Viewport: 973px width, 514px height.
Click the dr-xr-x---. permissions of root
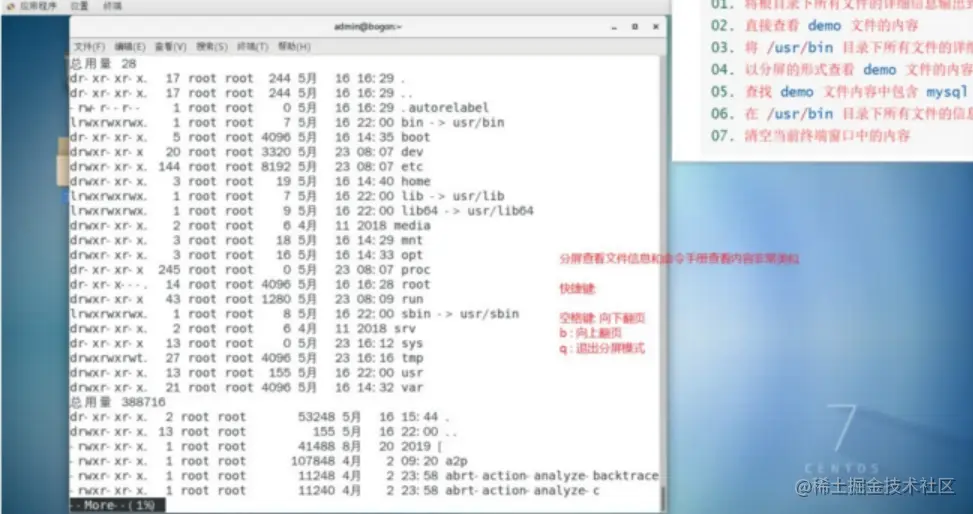click(109, 285)
